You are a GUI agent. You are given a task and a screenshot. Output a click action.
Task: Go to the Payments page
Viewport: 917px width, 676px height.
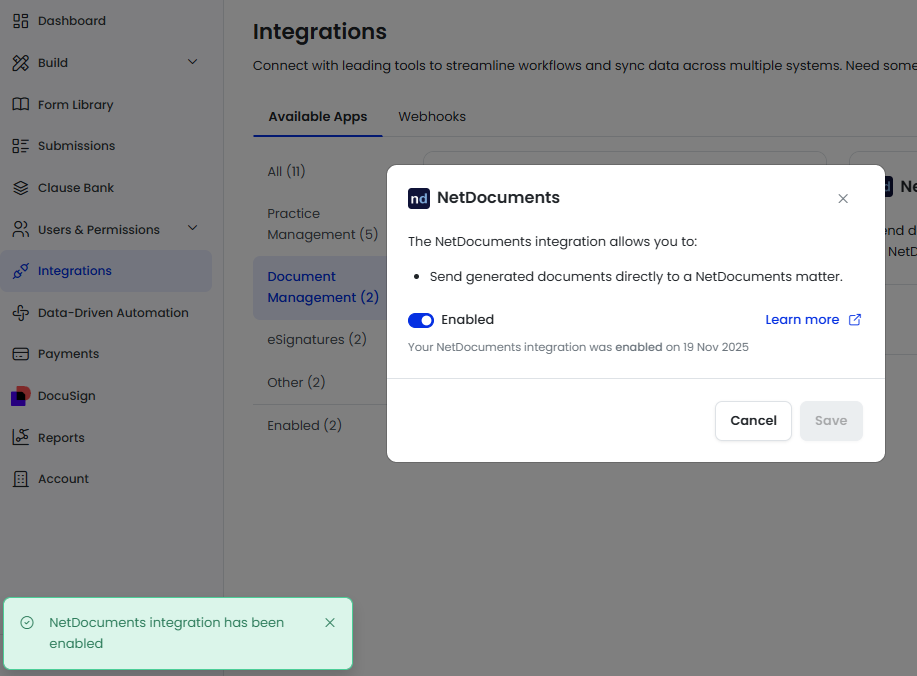click(x=68, y=354)
